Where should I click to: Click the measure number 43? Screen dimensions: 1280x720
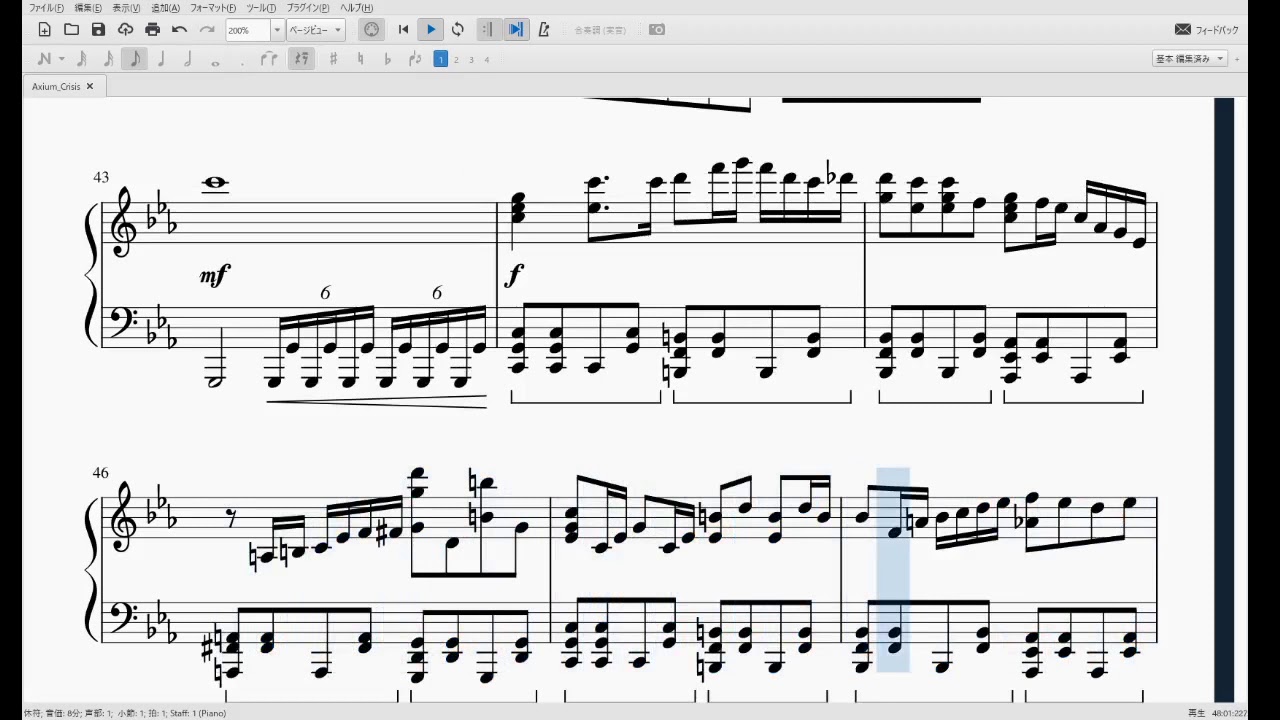point(100,177)
